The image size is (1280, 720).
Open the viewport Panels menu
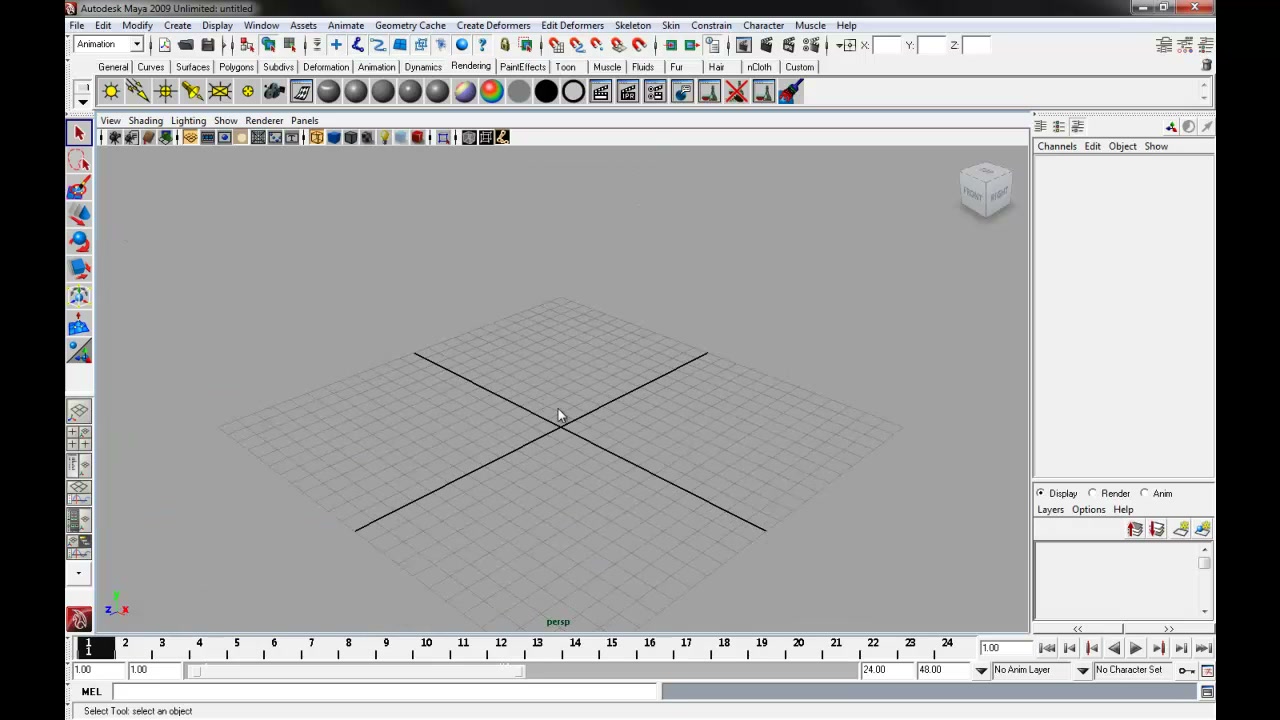coord(304,121)
